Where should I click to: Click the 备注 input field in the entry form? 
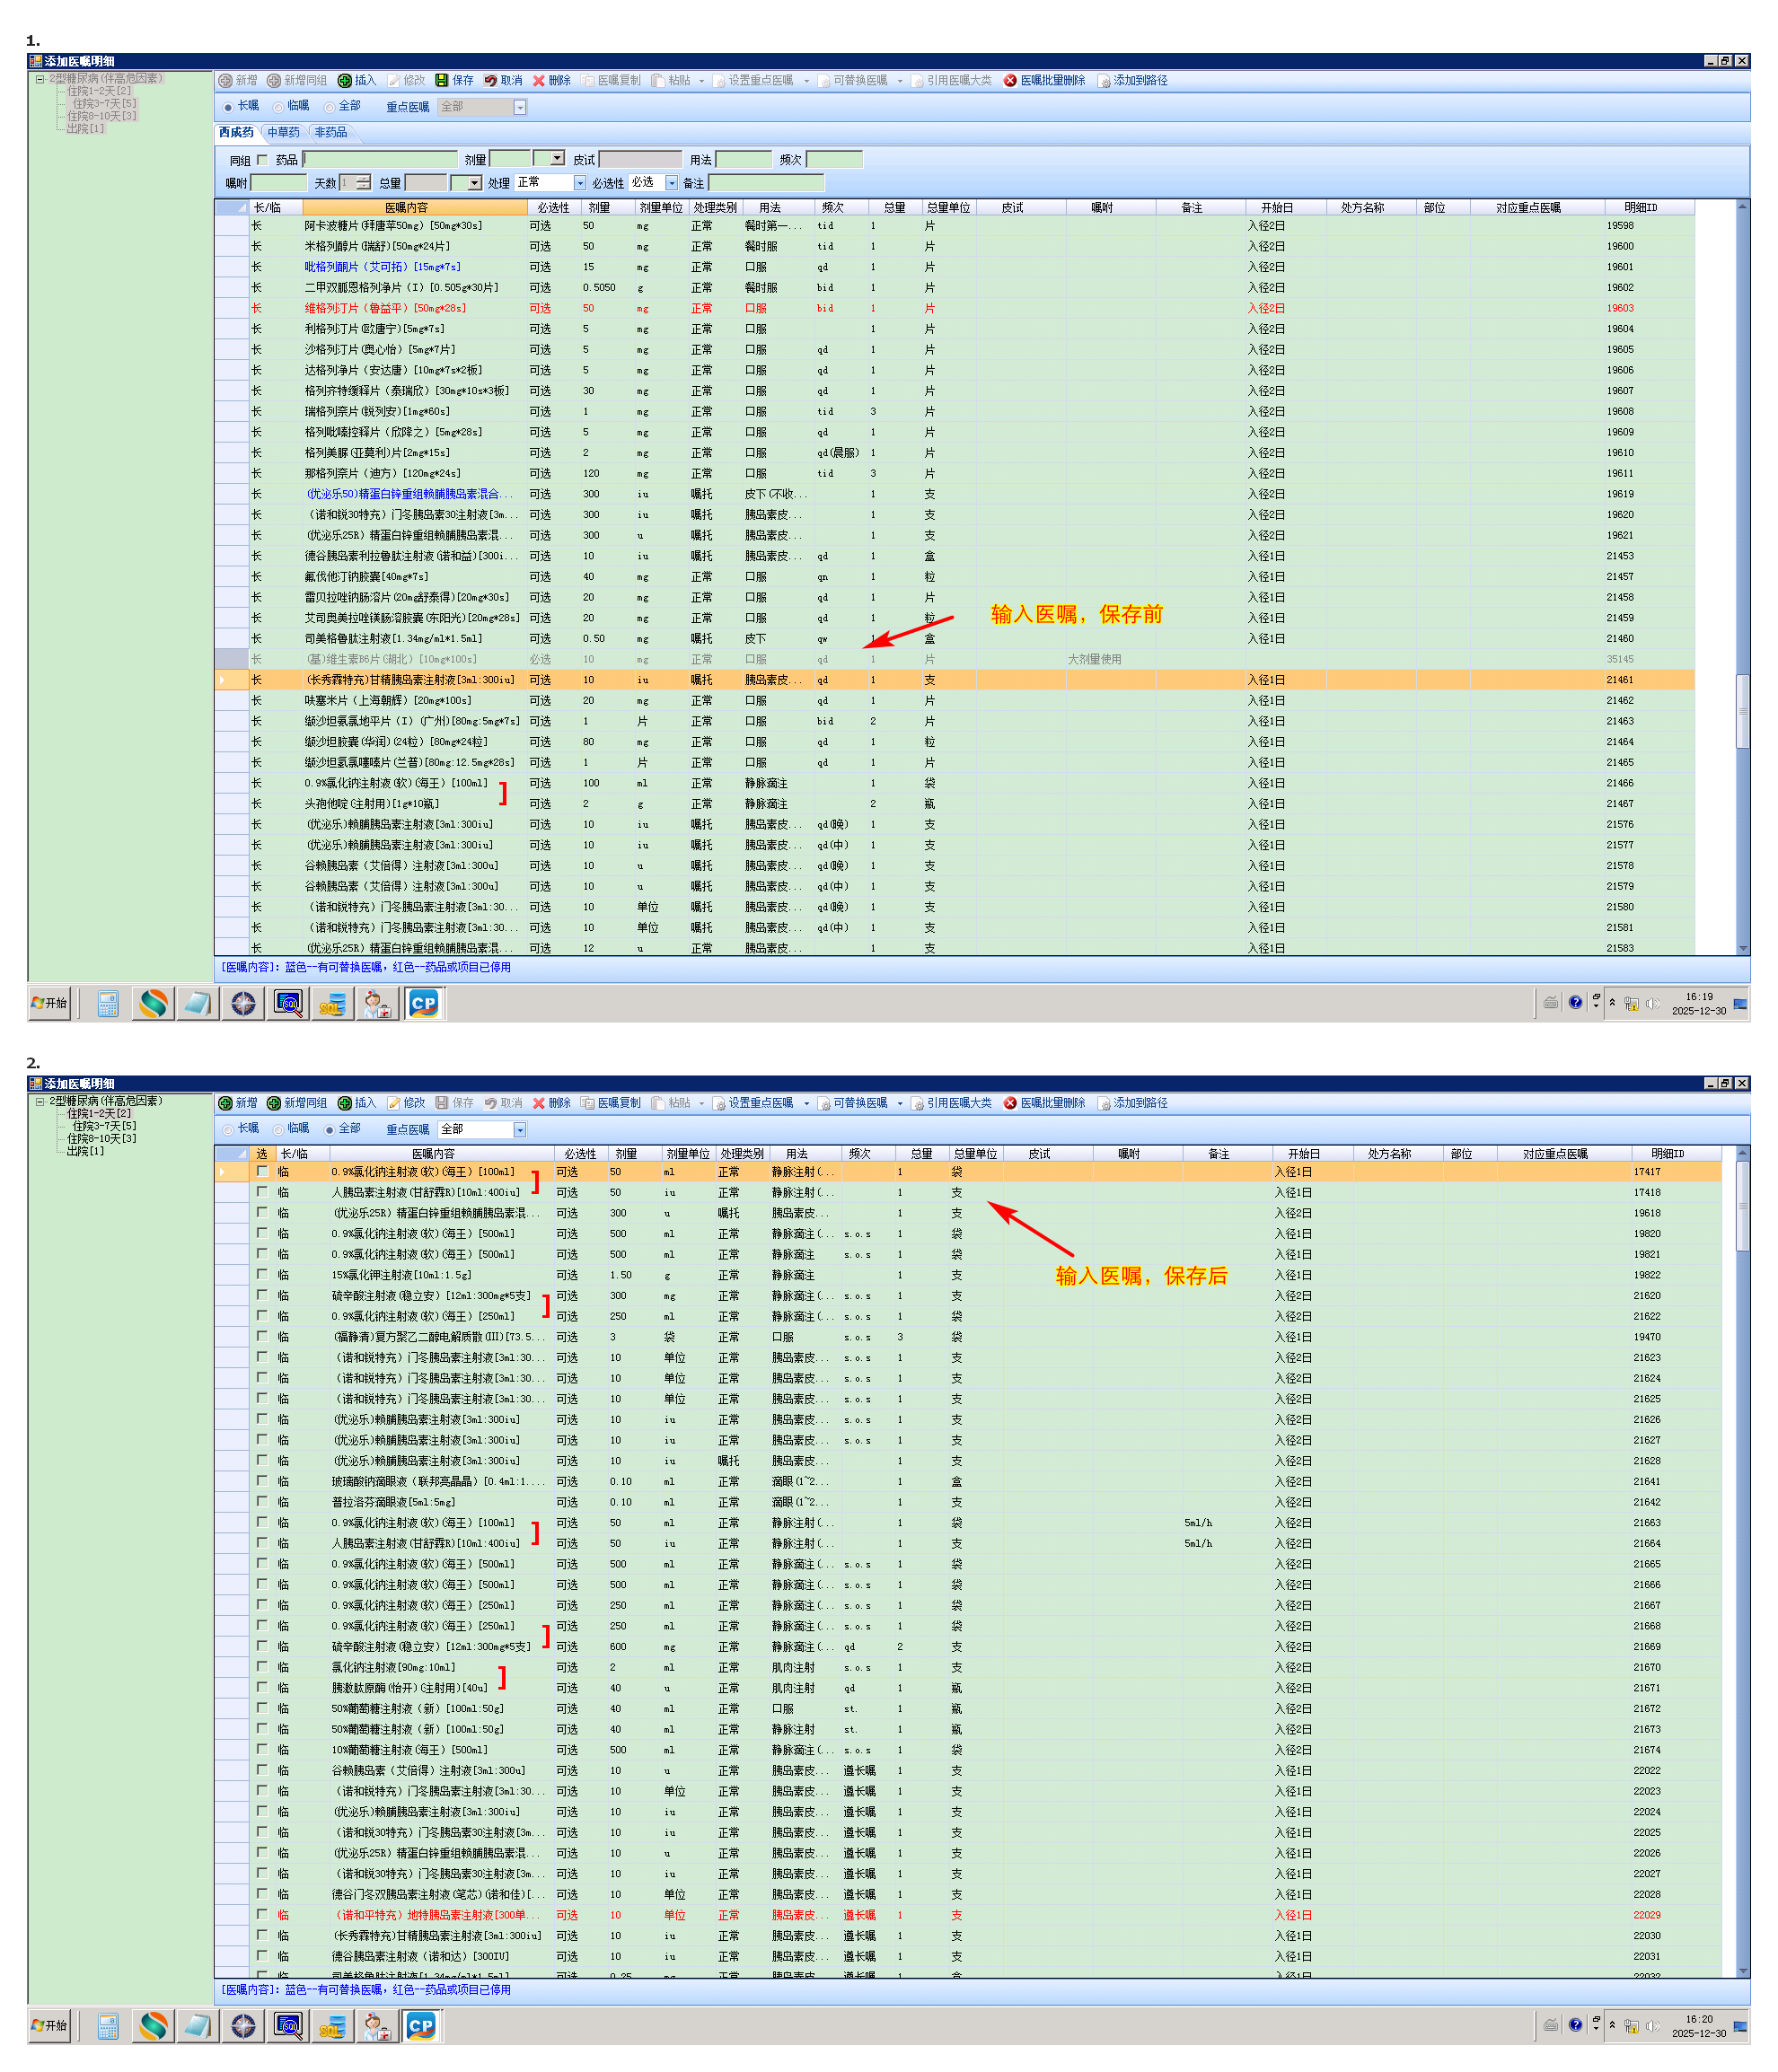765,183
